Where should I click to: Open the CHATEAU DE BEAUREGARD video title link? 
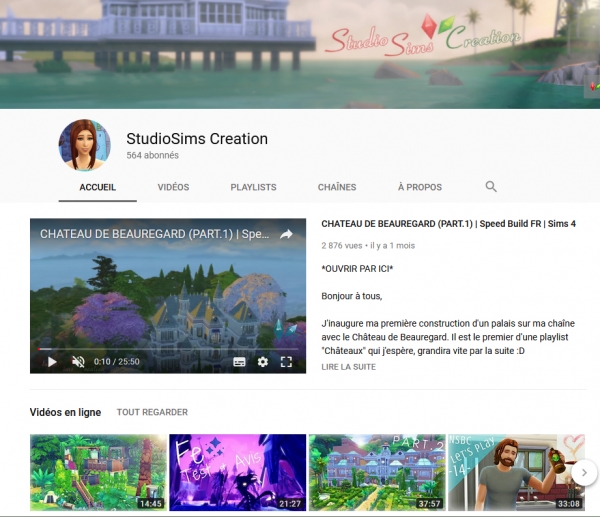tap(448, 224)
